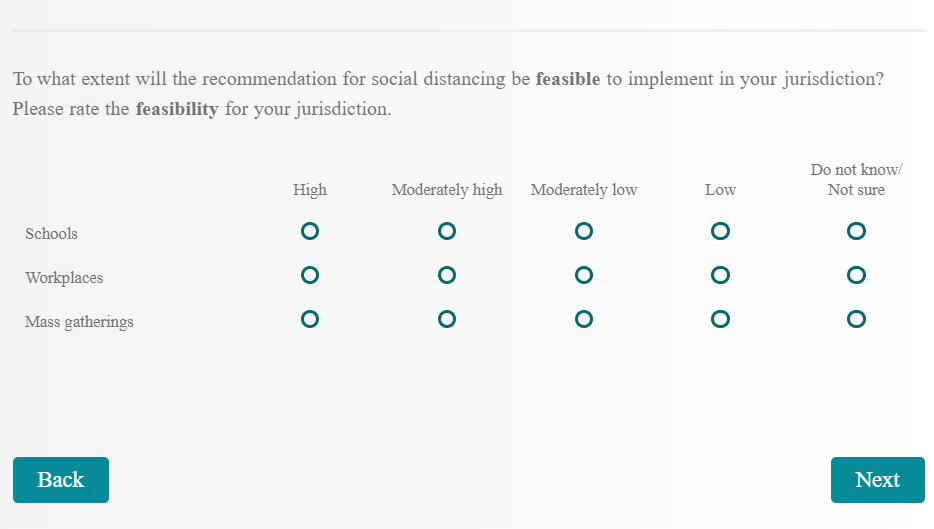The width and height of the screenshot is (934, 529).
Task: Rate Workplaces feasibility as Low
Action: (720, 275)
